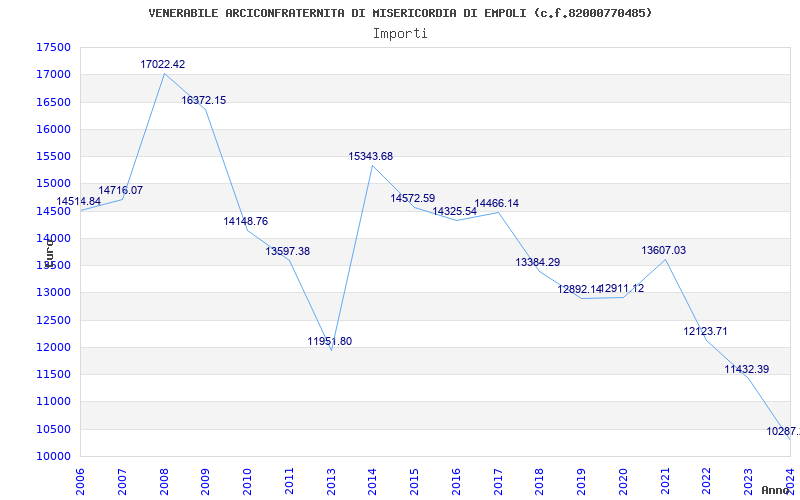Screen dimensions: 800x500
Task: Click the data label 14716.07
Action: 120,190
